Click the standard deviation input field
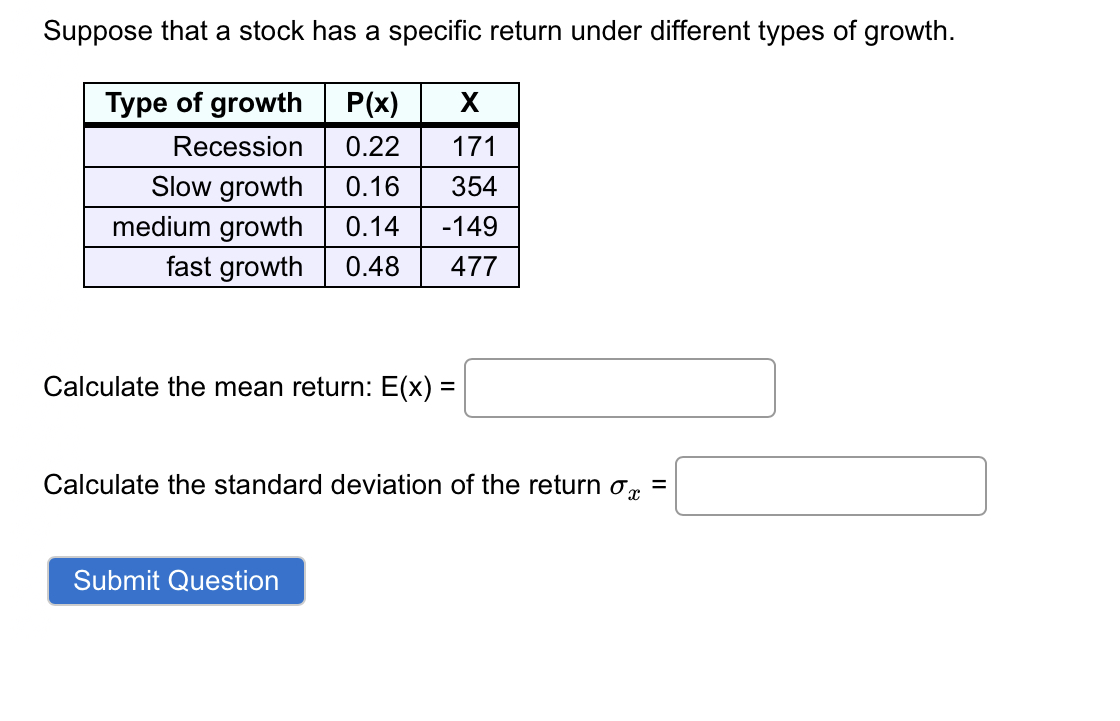The width and height of the screenshot is (1120, 721). click(831, 485)
